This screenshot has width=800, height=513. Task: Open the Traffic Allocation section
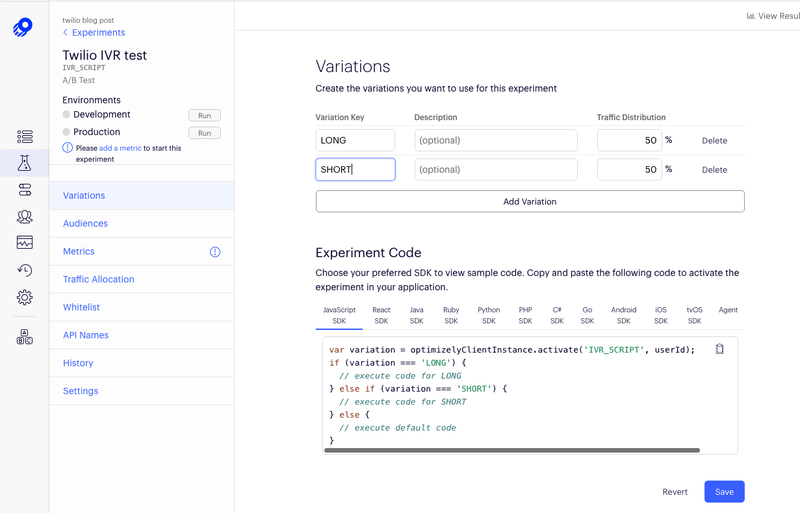point(142,279)
